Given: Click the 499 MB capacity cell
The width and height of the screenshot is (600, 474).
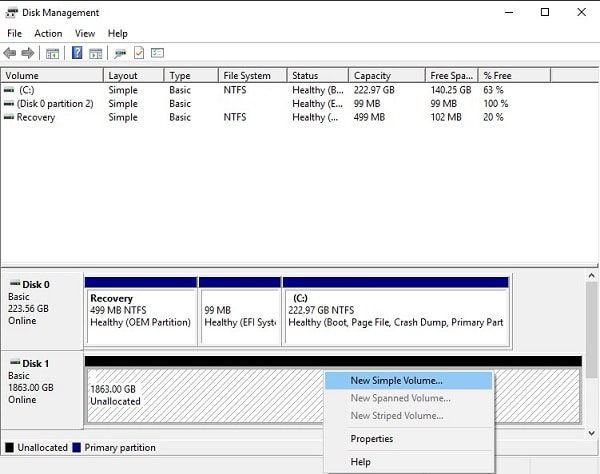Looking at the screenshot, I should pyautogui.click(x=369, y=117).
